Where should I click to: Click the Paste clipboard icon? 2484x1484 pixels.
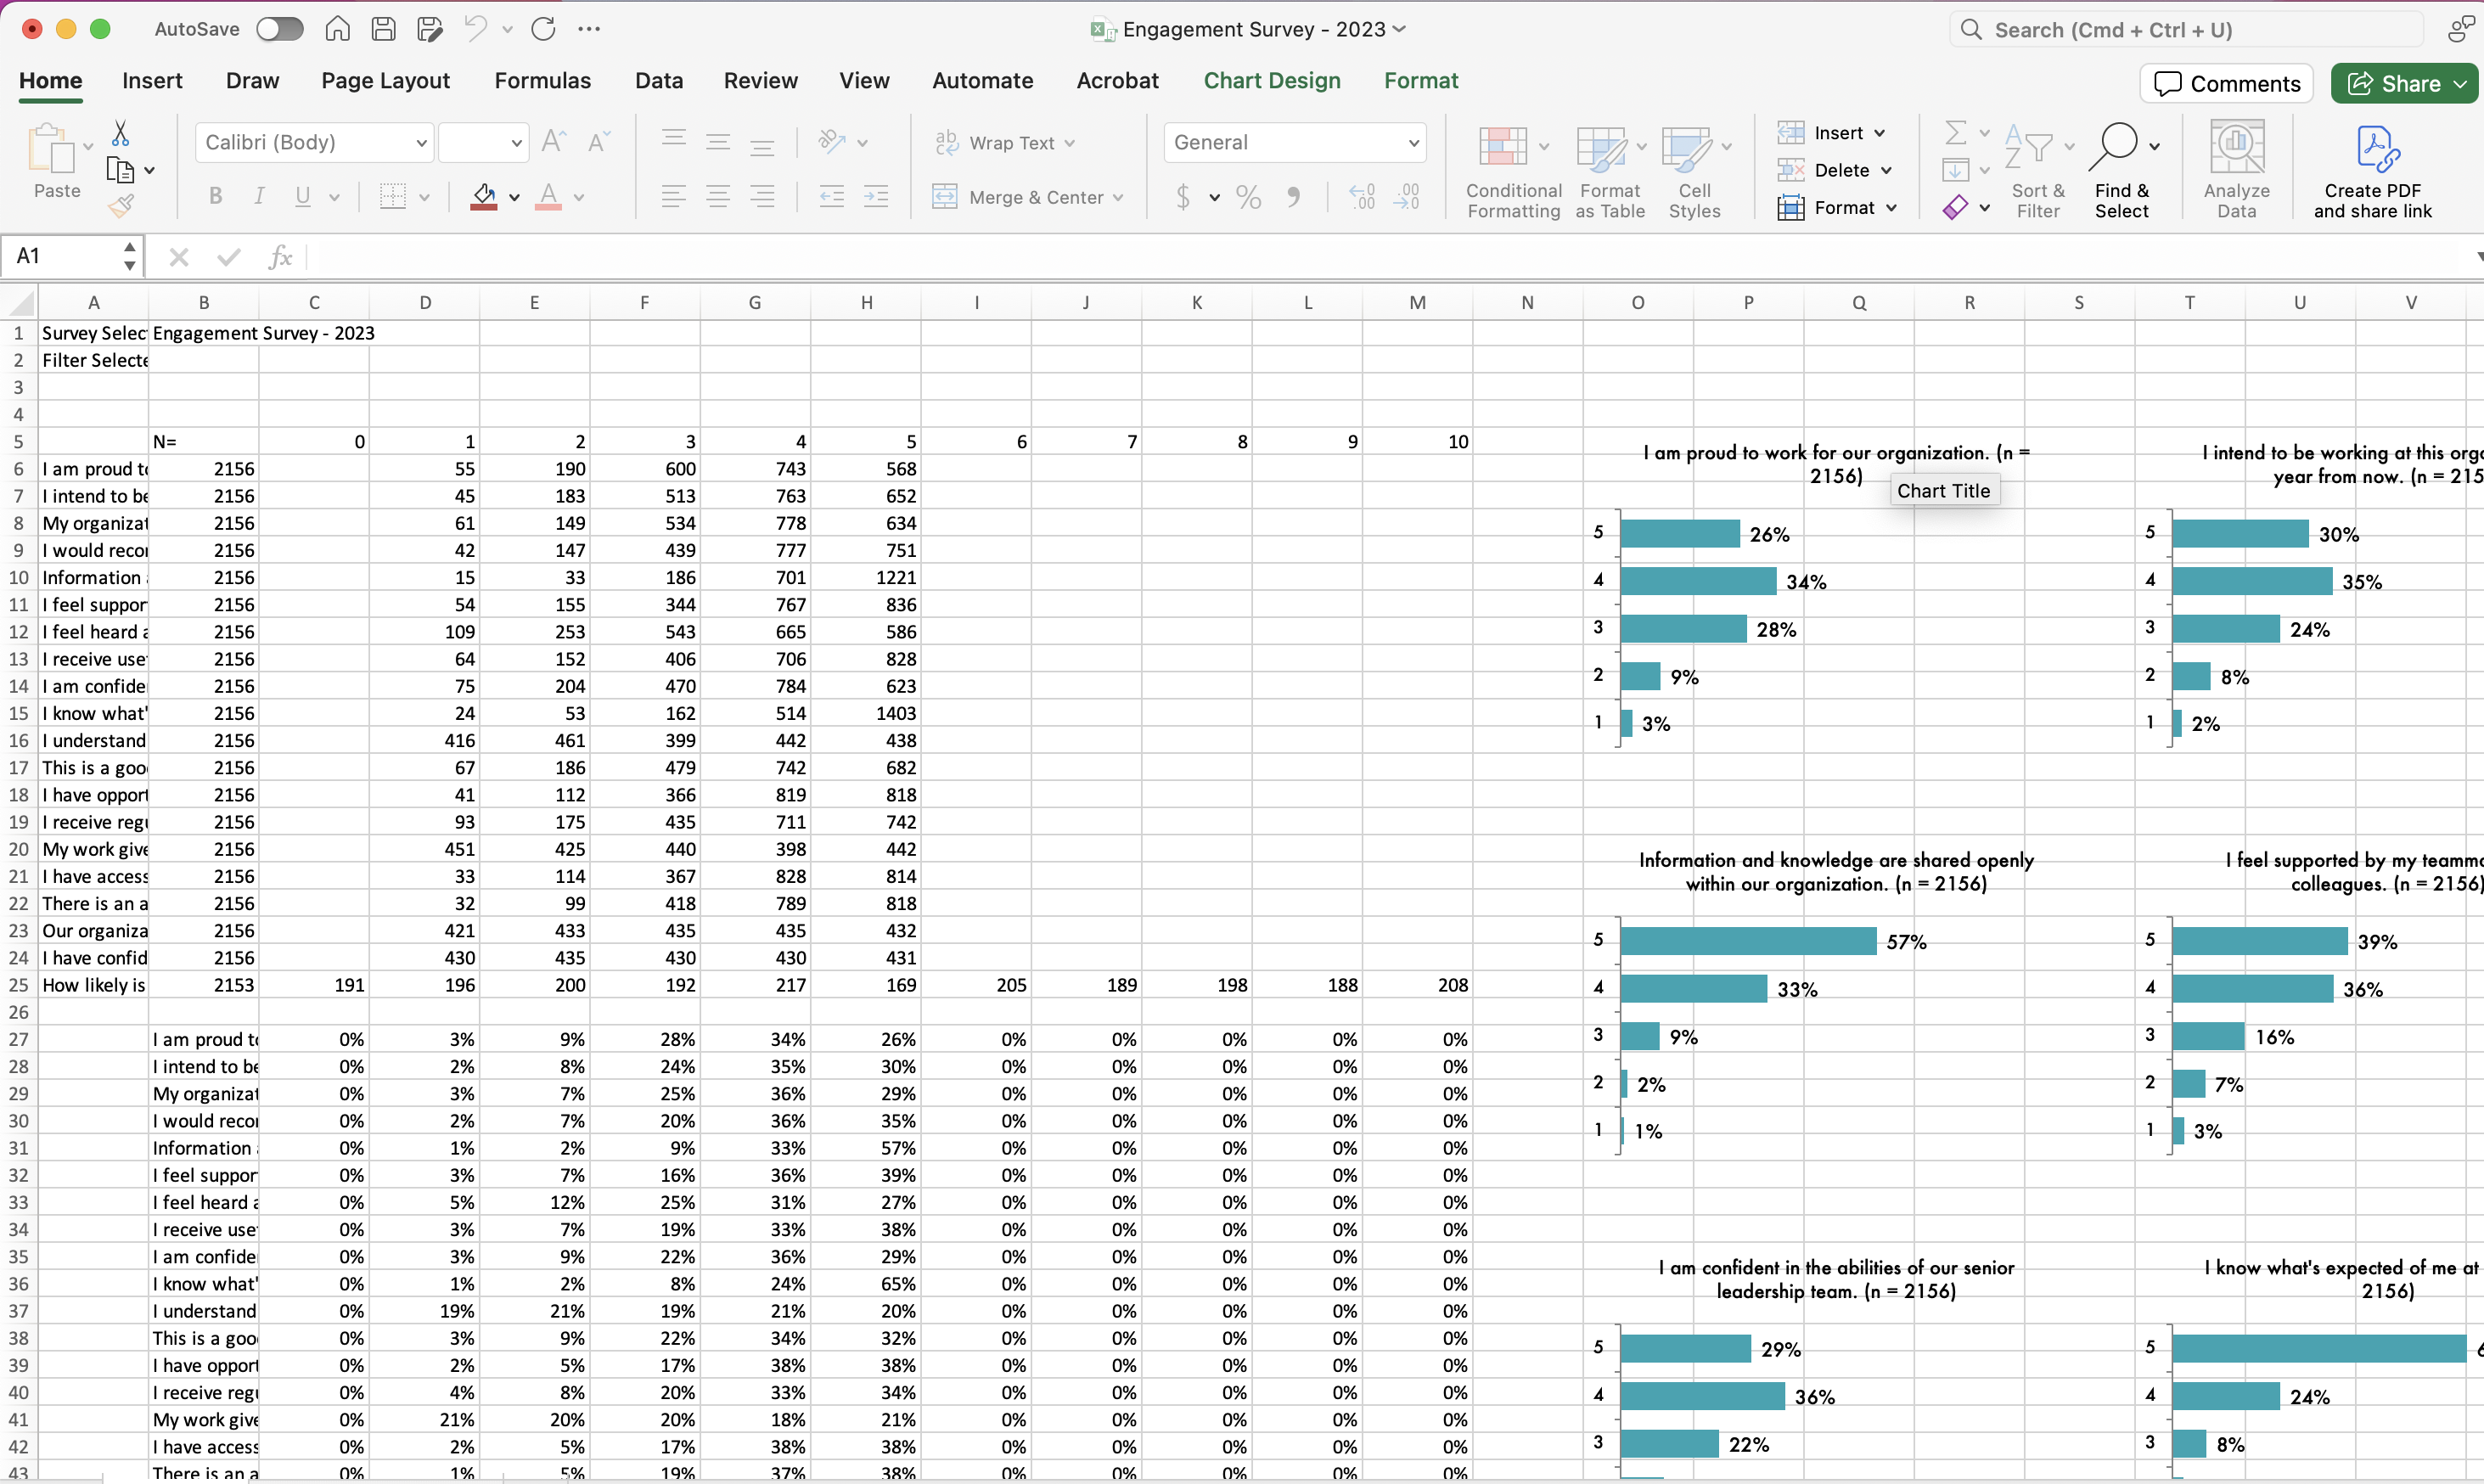click(52, 149)
